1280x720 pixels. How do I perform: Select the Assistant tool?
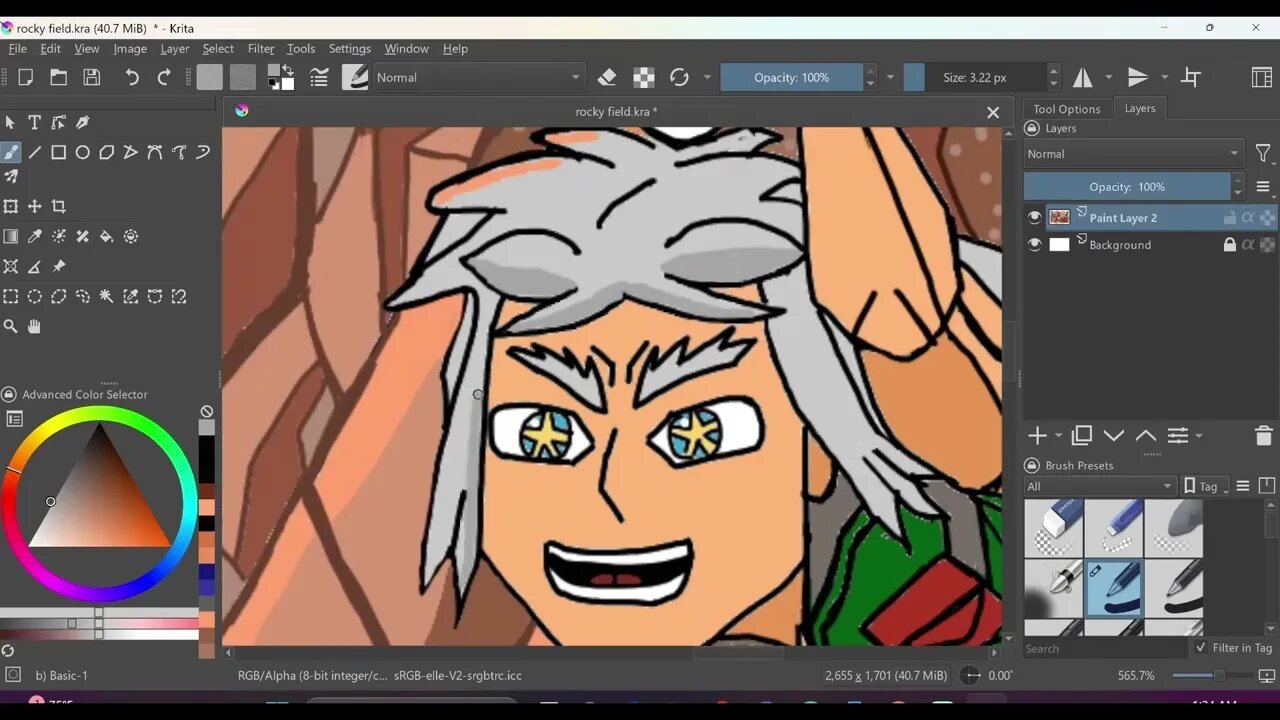11,266
